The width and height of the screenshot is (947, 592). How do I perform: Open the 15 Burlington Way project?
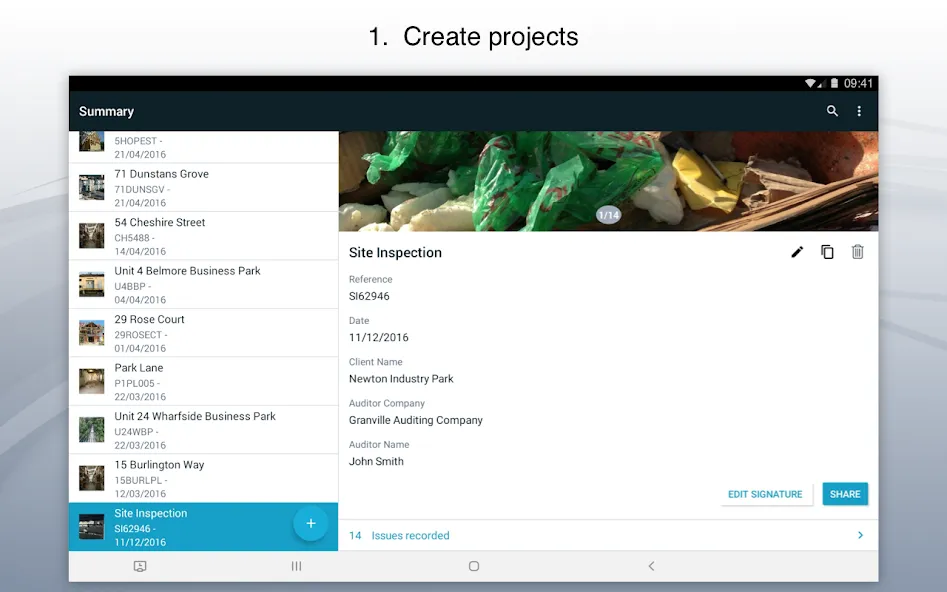(x=204, y=478)
